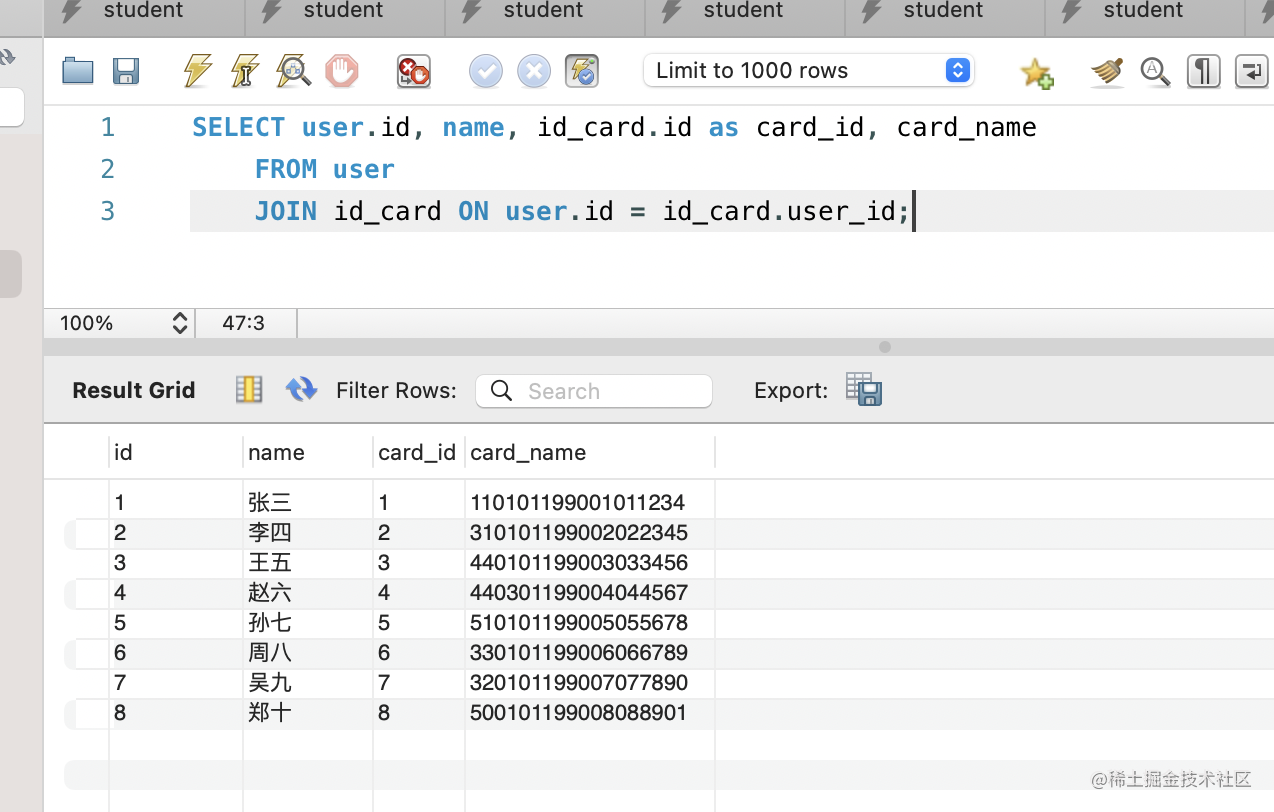Toggle auto-commit mode button
Screen dimensions: 1274x812
point(582,71)
